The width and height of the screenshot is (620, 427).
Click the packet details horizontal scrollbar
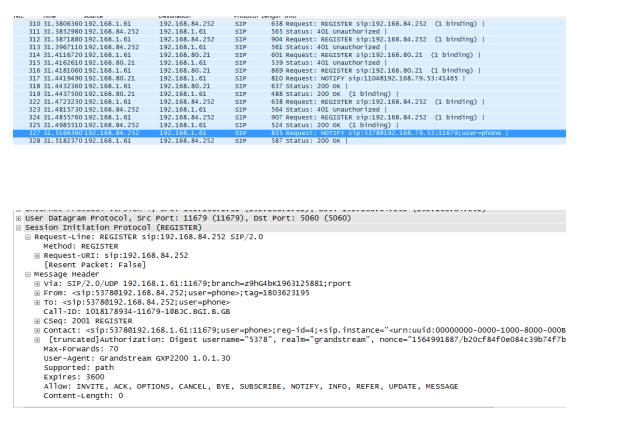[259, 406]
